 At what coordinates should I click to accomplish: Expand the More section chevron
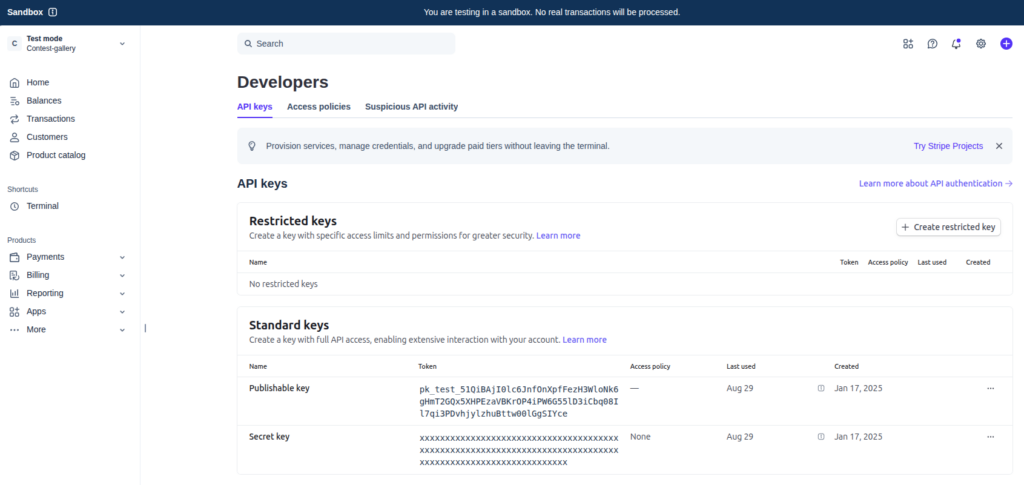[122, 330]
